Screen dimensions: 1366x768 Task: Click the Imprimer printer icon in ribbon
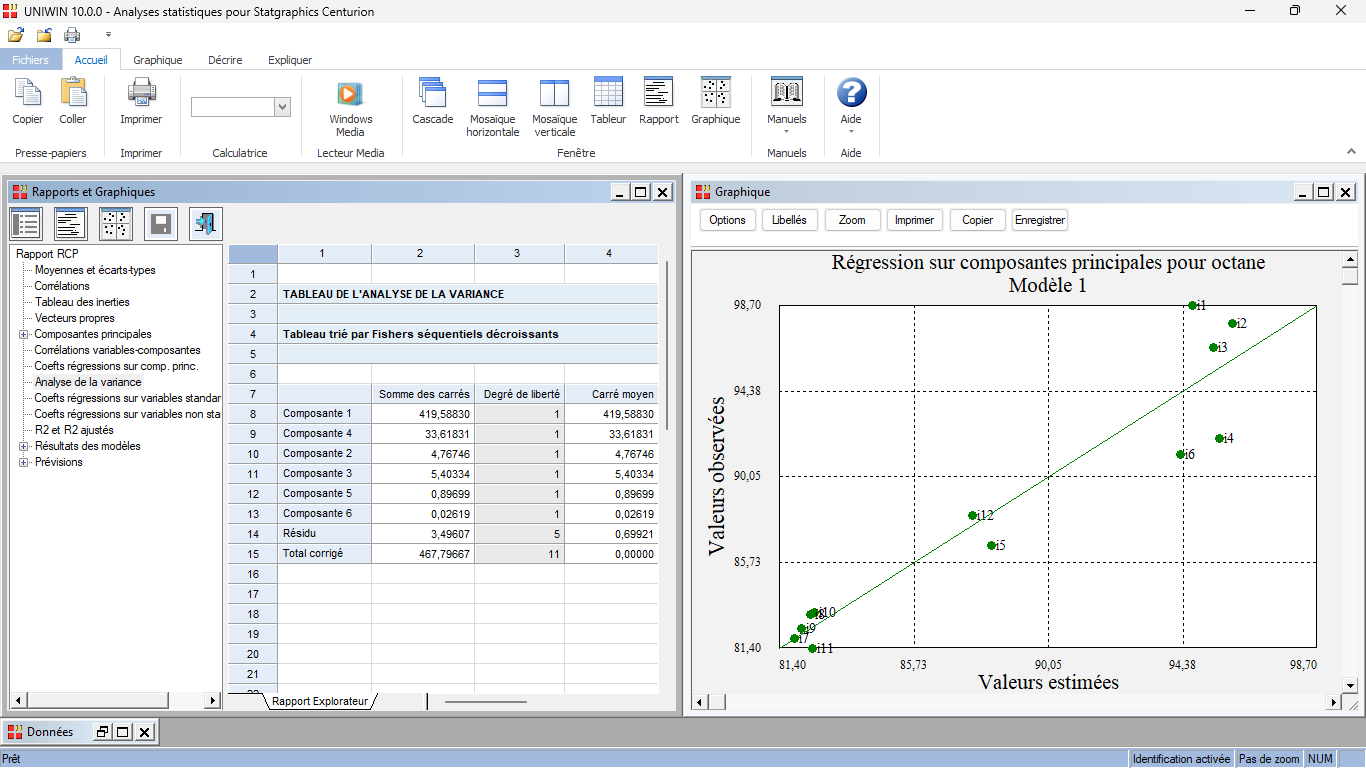(141, 93)
